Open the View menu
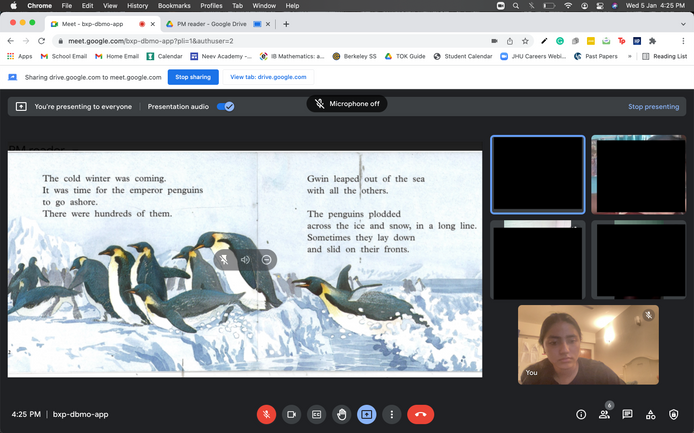The width and height of the screenshot is (694, 433). point(110,6)
